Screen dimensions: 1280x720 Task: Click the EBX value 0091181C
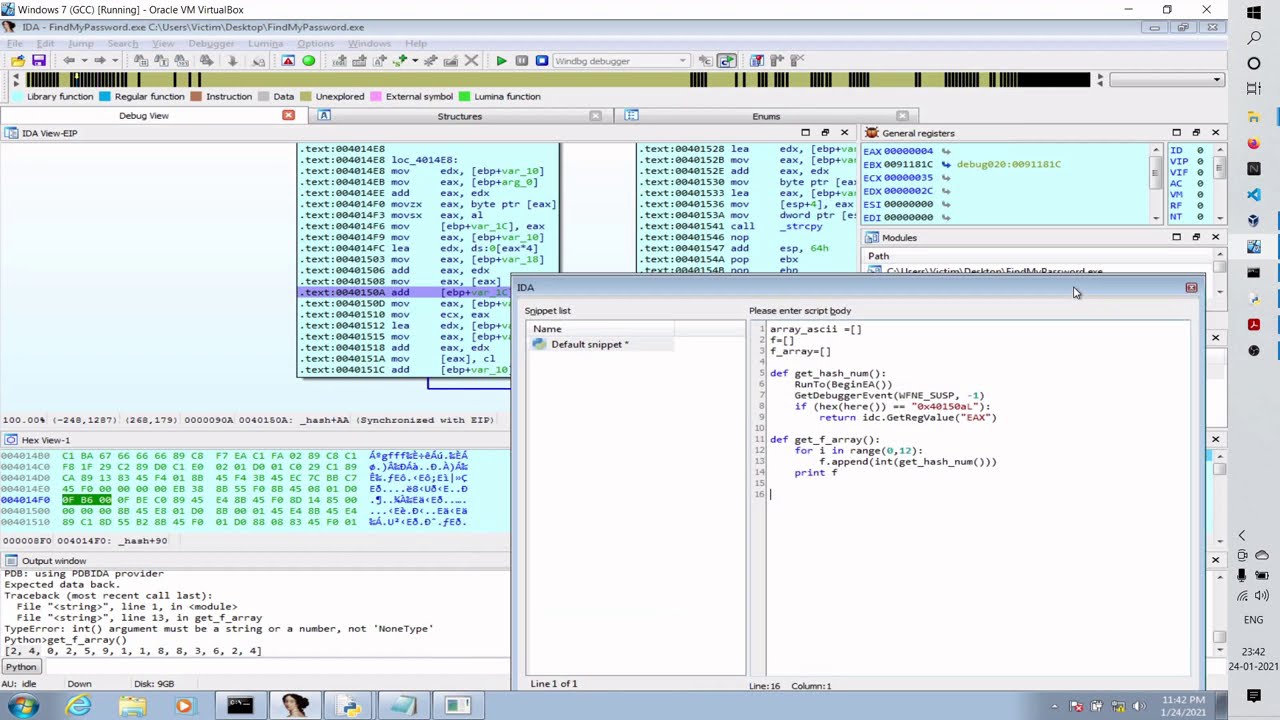pos(908,164)
